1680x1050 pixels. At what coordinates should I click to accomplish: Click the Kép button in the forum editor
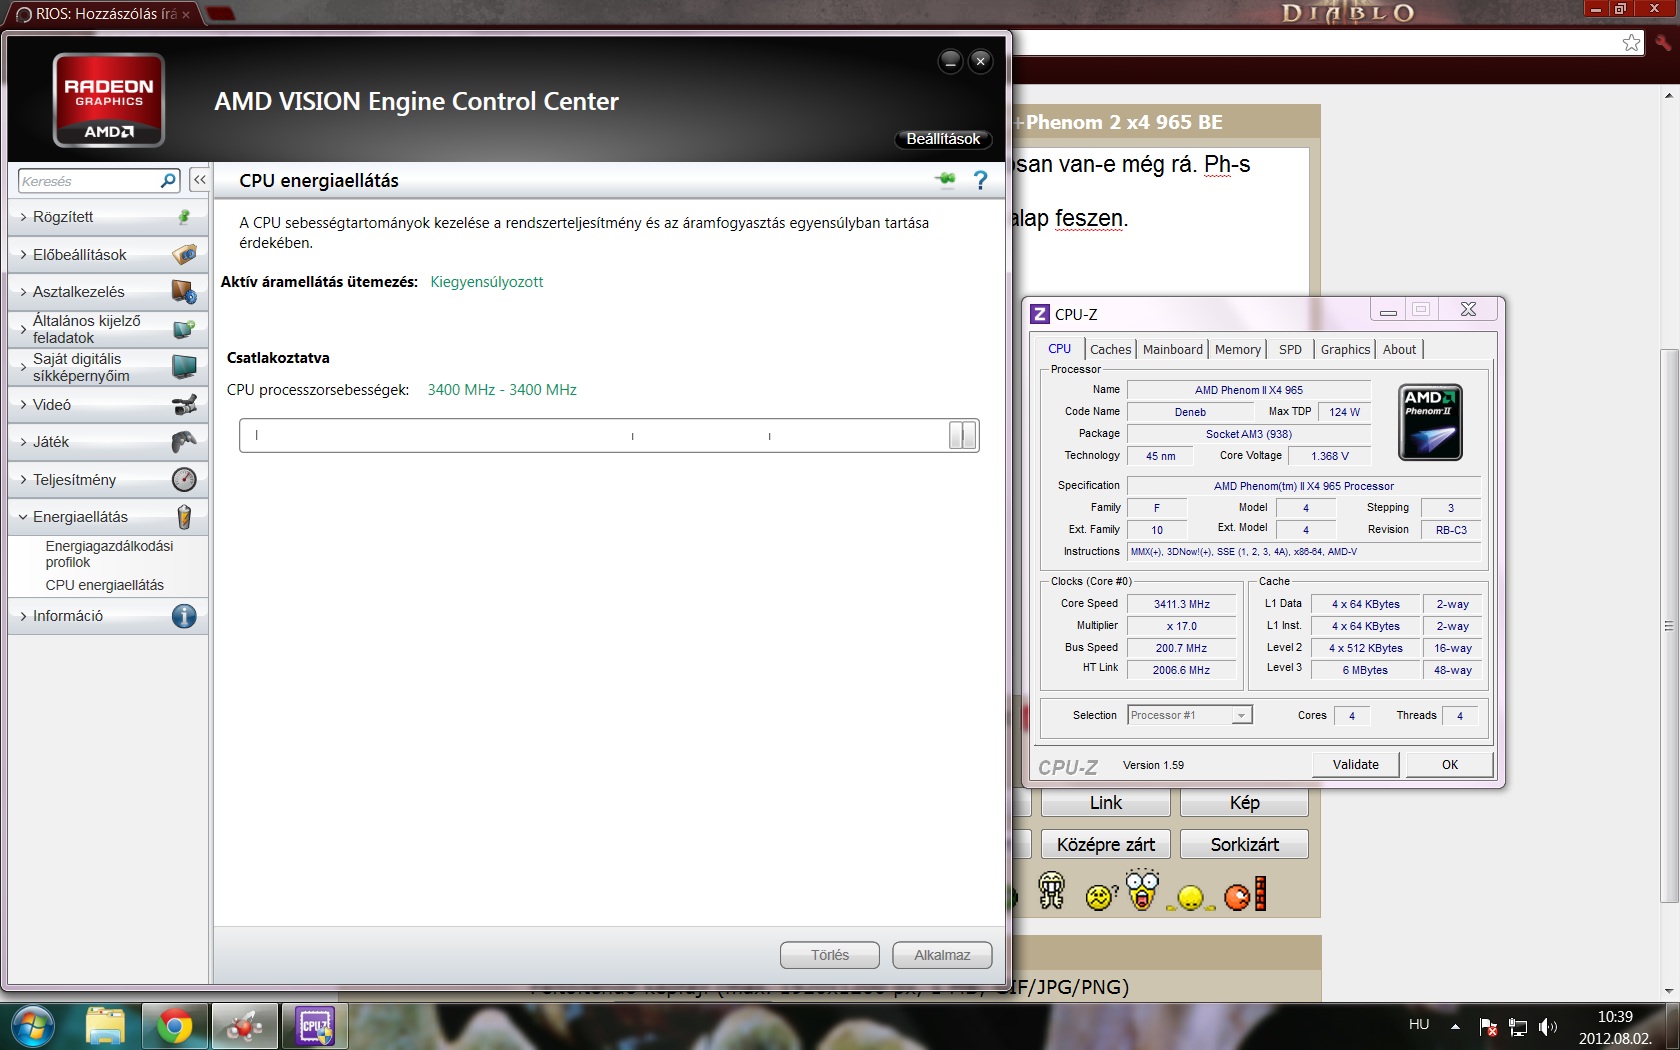pyautogui.click(x=1244, y=803)
